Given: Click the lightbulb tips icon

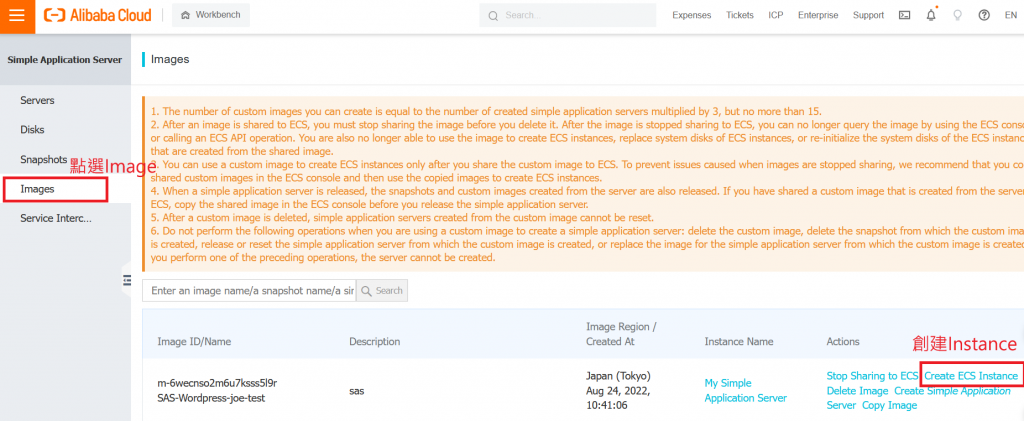Looking at the screenshot, I should [957, 15].
